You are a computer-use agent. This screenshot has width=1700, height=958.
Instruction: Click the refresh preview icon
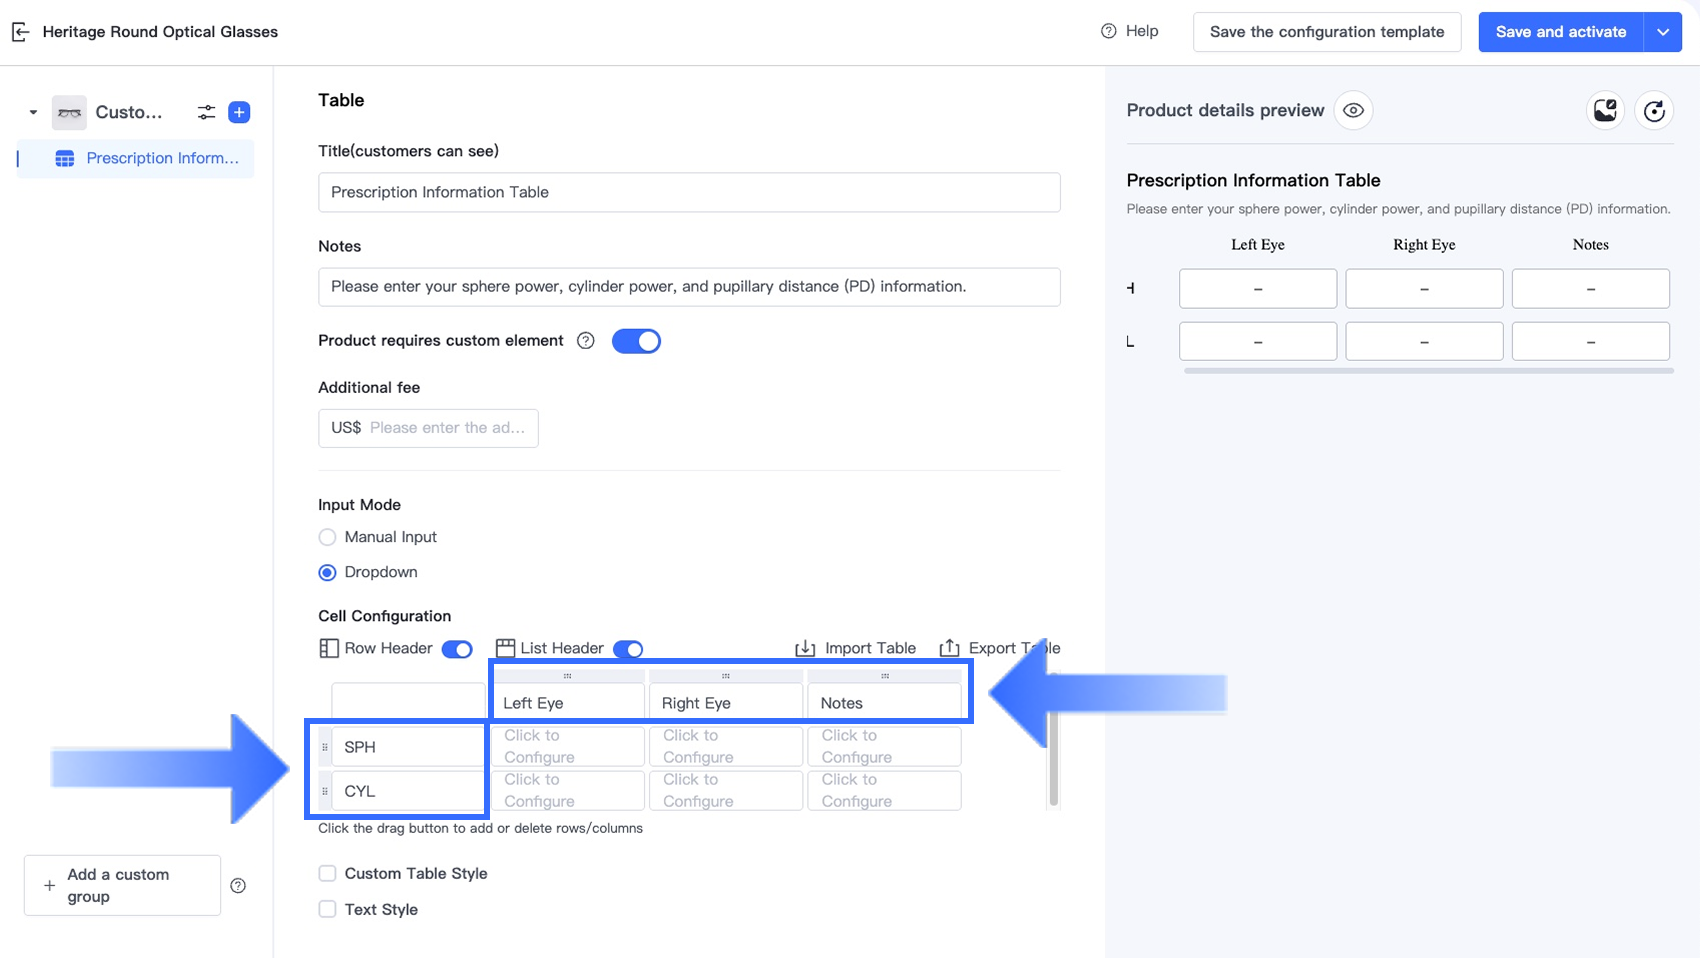[x=1654, y=110]
